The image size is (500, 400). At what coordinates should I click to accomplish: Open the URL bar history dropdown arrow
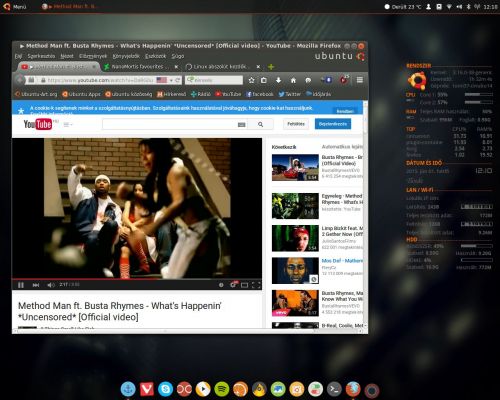pyautogui.click(x=171, y=80)
